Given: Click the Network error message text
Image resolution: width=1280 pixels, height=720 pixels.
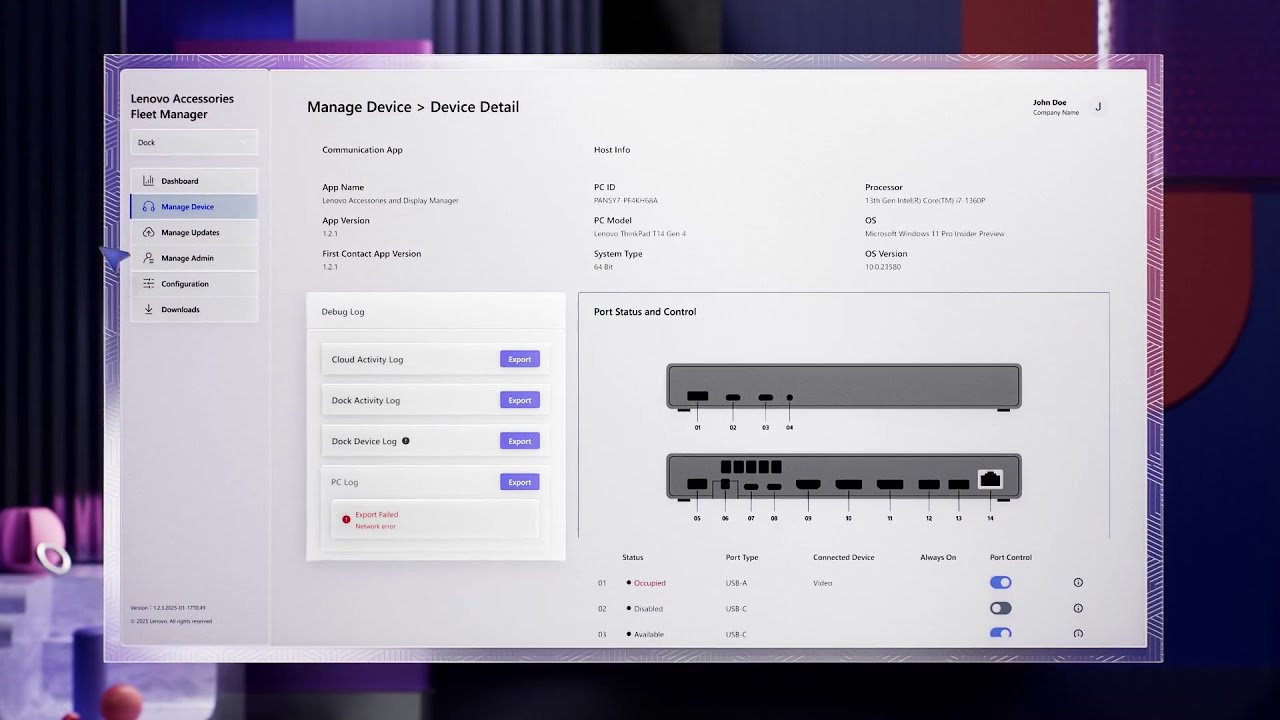Looking at the screenshot, I should [375, 526].
